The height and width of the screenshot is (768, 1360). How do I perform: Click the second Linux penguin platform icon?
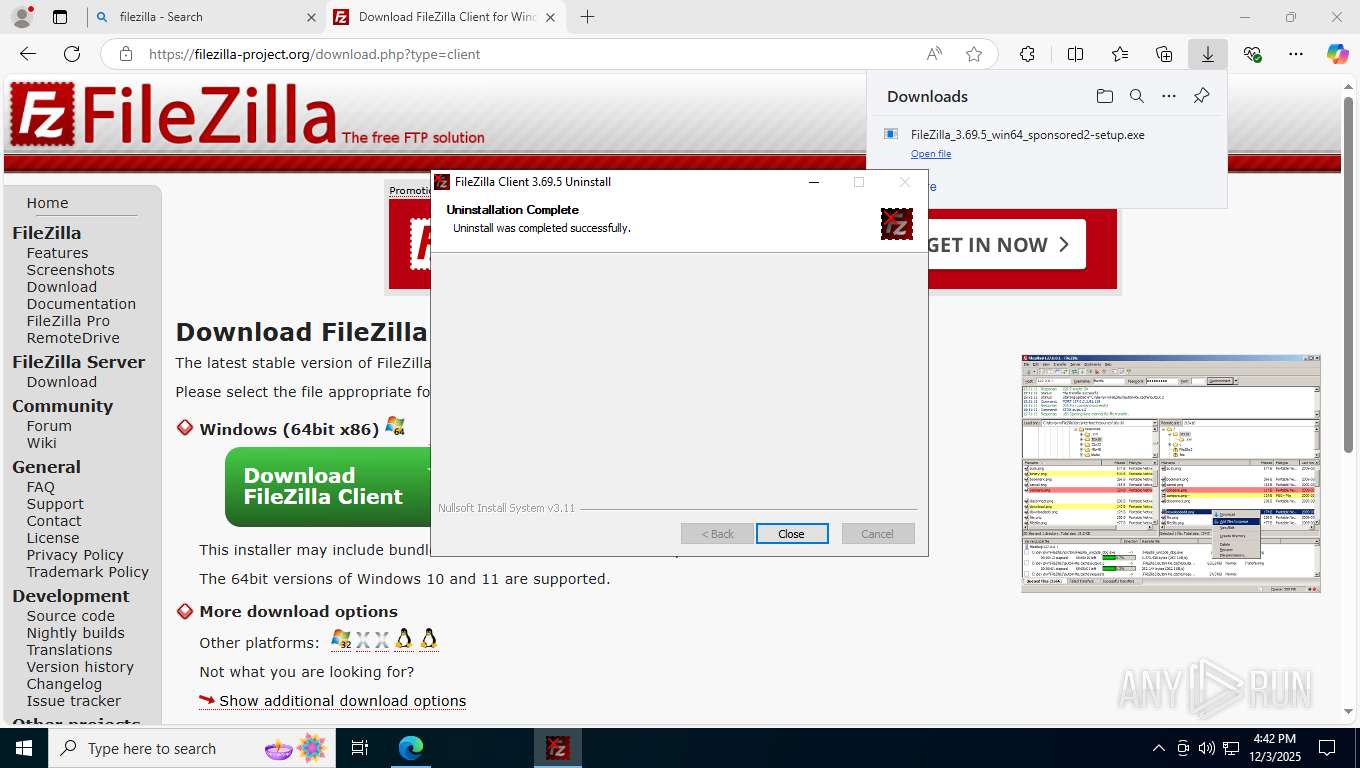(x=429, y=640)
